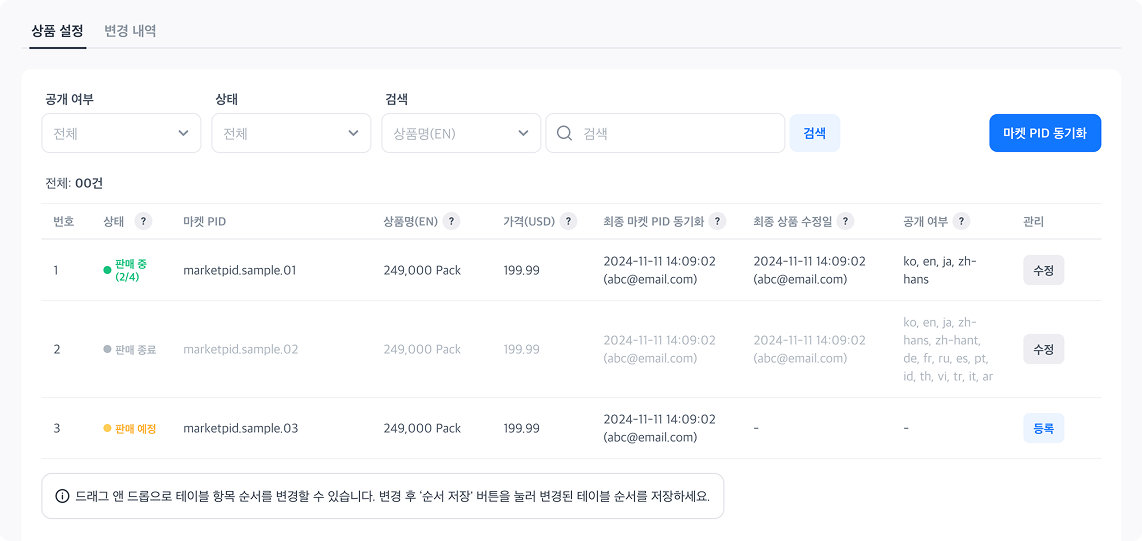Switch to the 변경 내역 tab
Viewport: 1142px width, 541px height.
click(130, 31)
